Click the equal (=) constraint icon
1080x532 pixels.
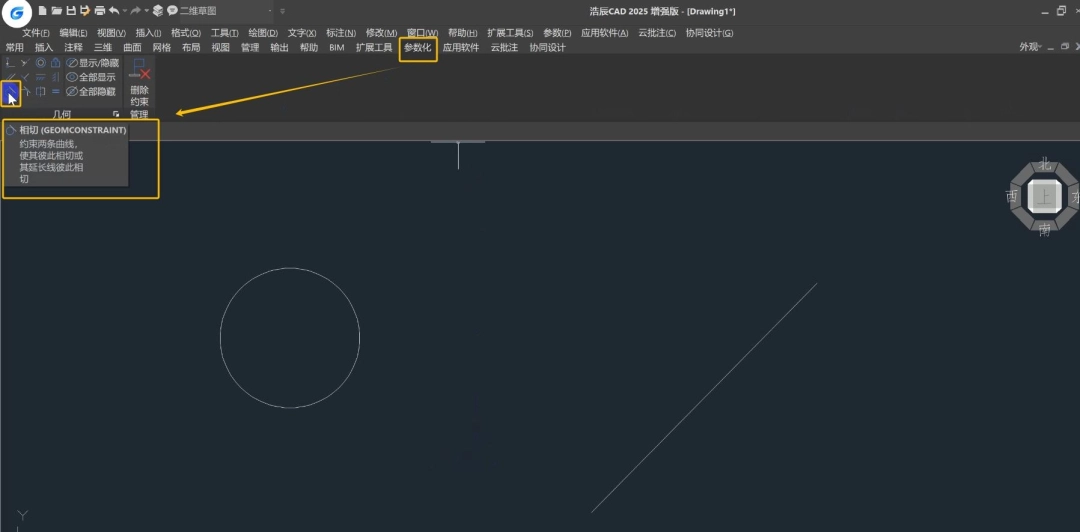coord(56,91)
